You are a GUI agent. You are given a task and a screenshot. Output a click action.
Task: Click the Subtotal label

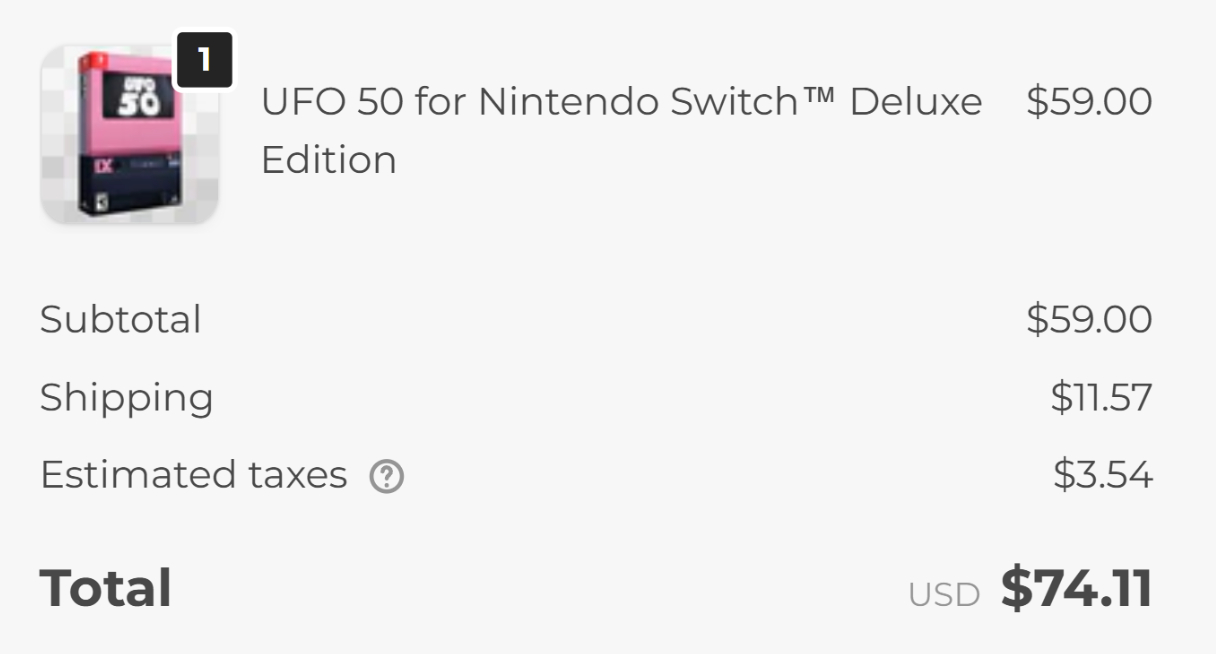pyautogui.click(x=120, y=320)
